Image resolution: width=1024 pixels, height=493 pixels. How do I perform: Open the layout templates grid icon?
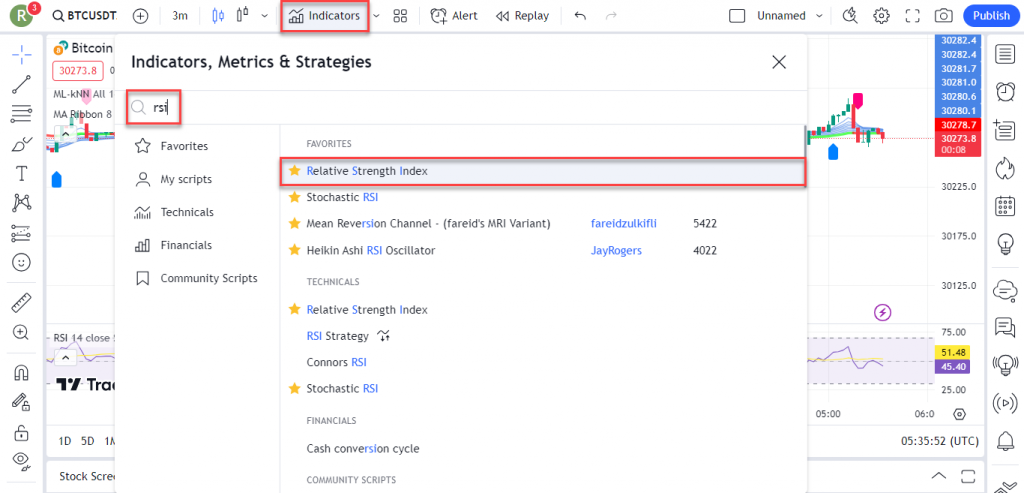click(400, 16)
